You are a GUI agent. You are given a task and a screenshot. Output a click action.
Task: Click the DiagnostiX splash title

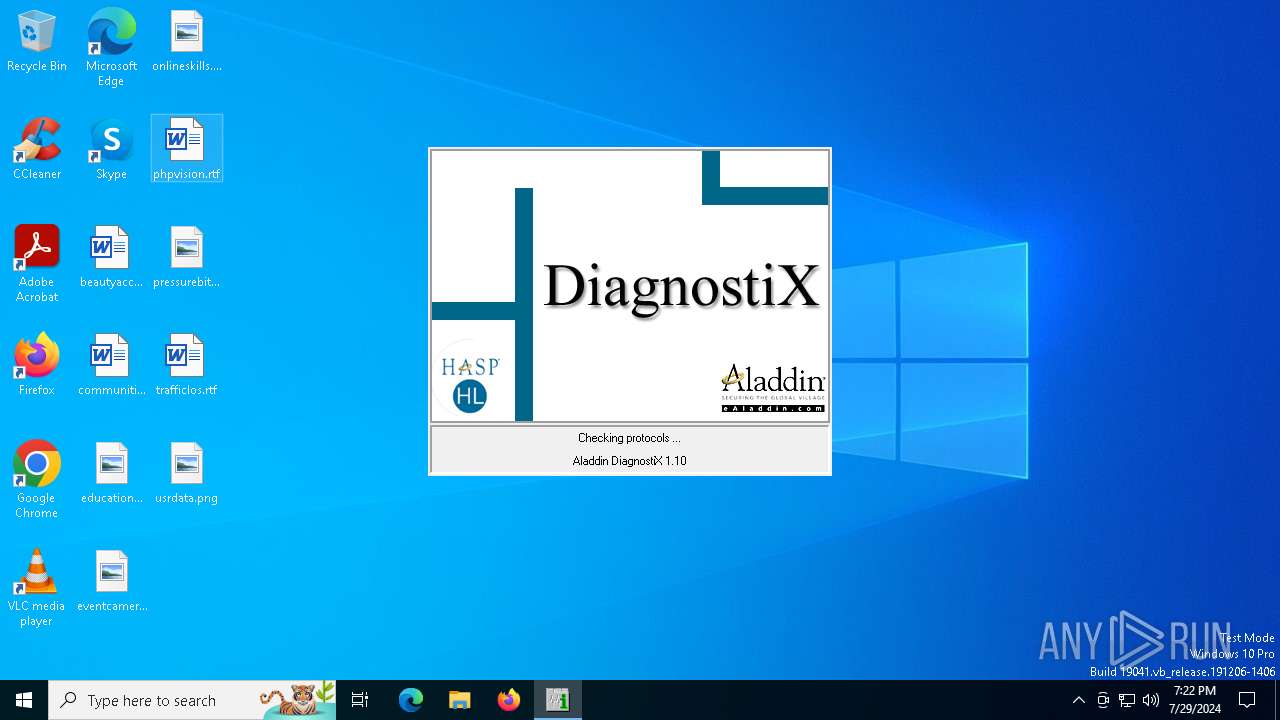click(682, 286)
